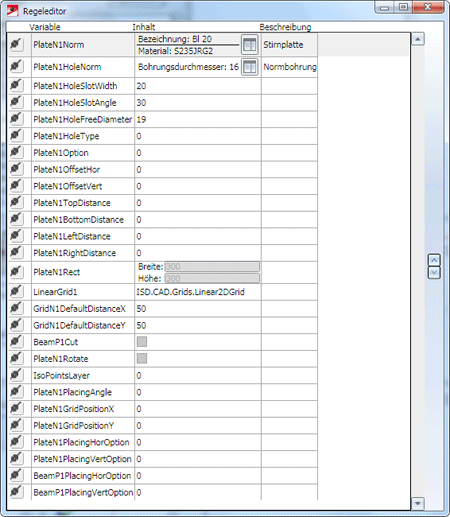Click the pin icon beside PlateN1HoleSlotWidth
Image resolution: width=450 pixels, height=517 pixels.
(x=16, y=86)
